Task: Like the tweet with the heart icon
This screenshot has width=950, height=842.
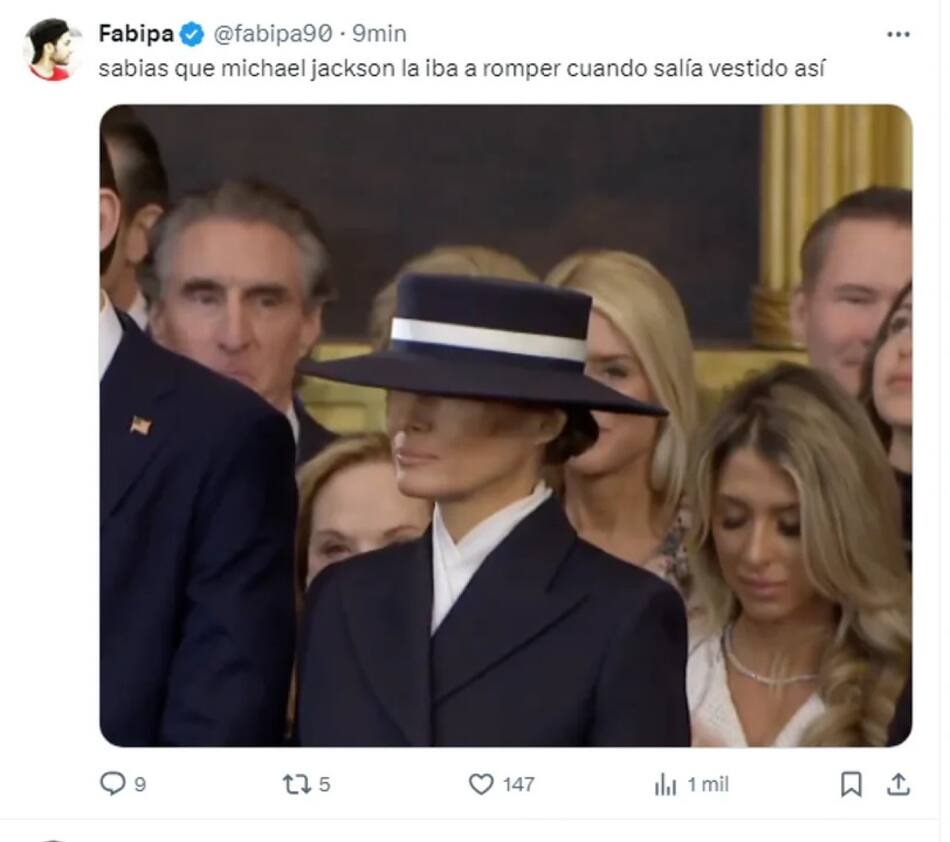Action: [x=481, y=785]
